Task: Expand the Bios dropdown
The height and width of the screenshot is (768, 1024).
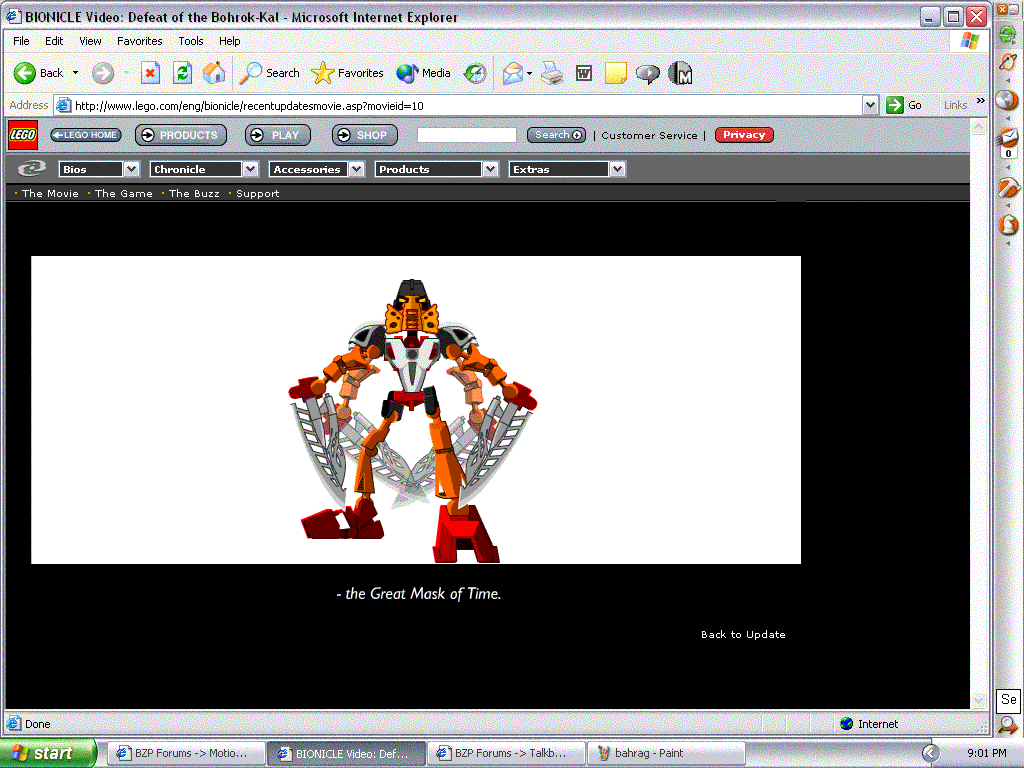Action: (131, 169)
